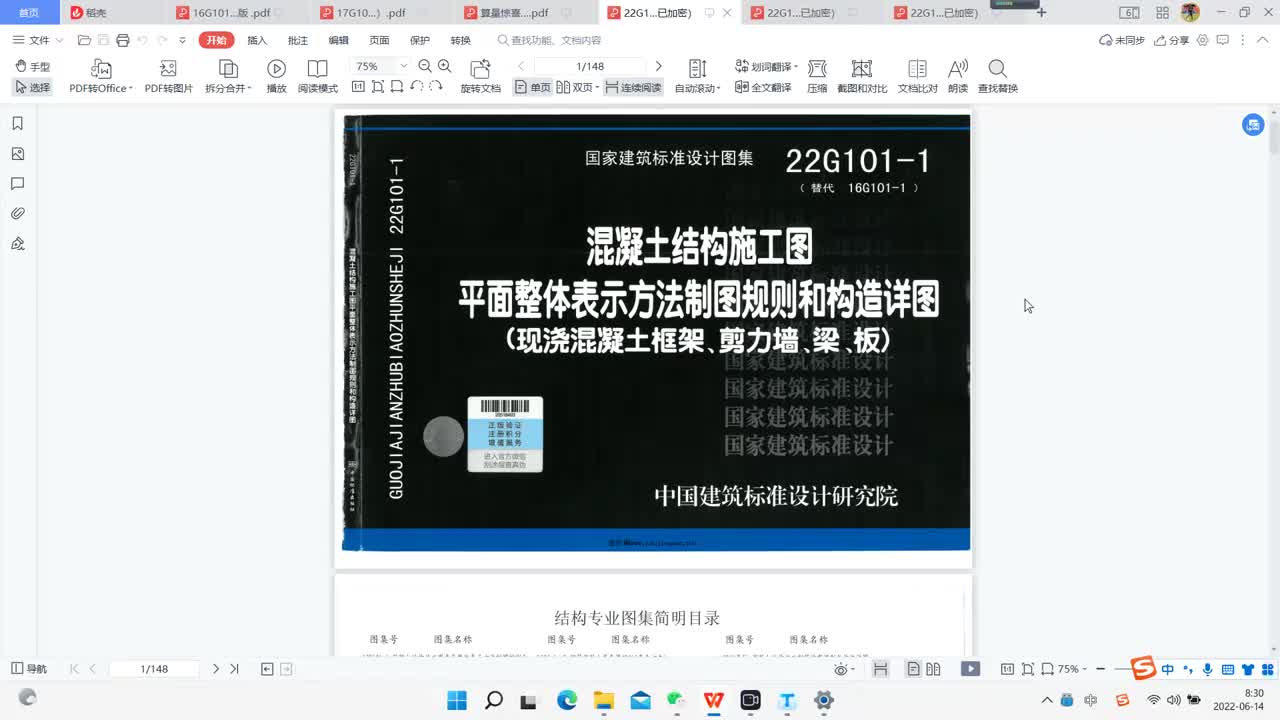Viewport: 1280px width, 720px height.
Task: Open PDF转Office conversion
Action: 101,76
